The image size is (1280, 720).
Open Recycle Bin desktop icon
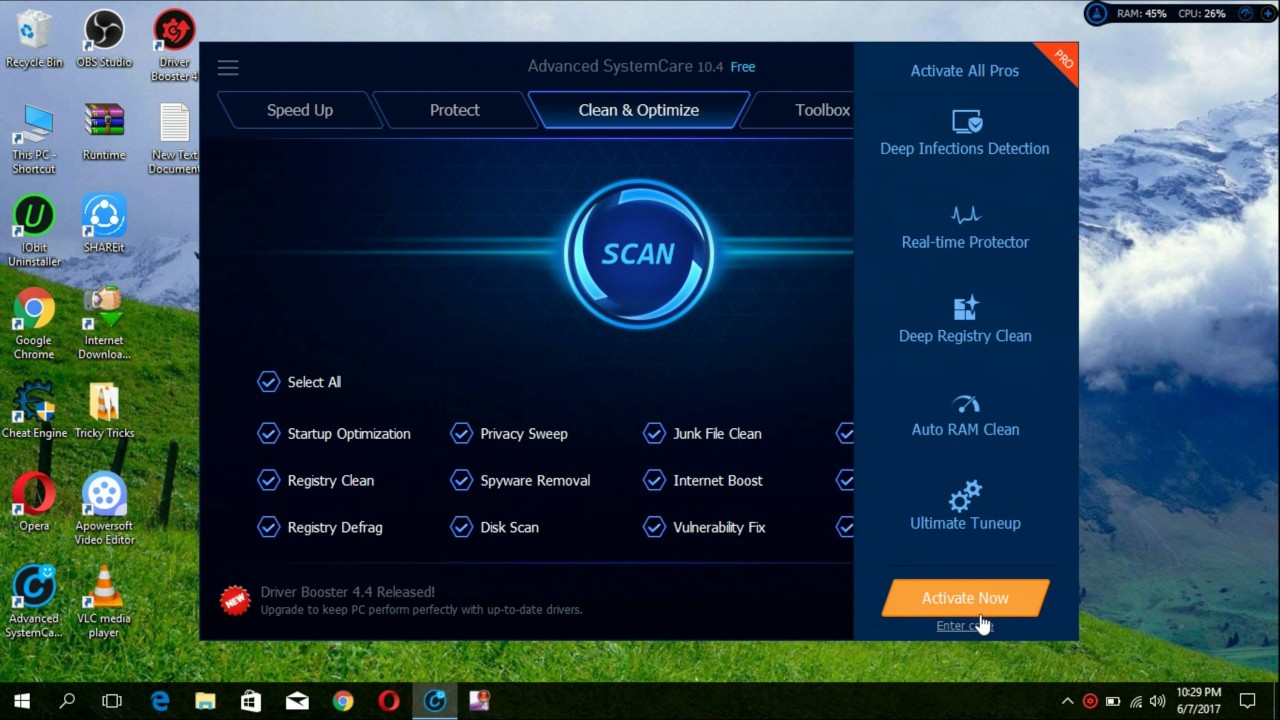tap(34, 40)
